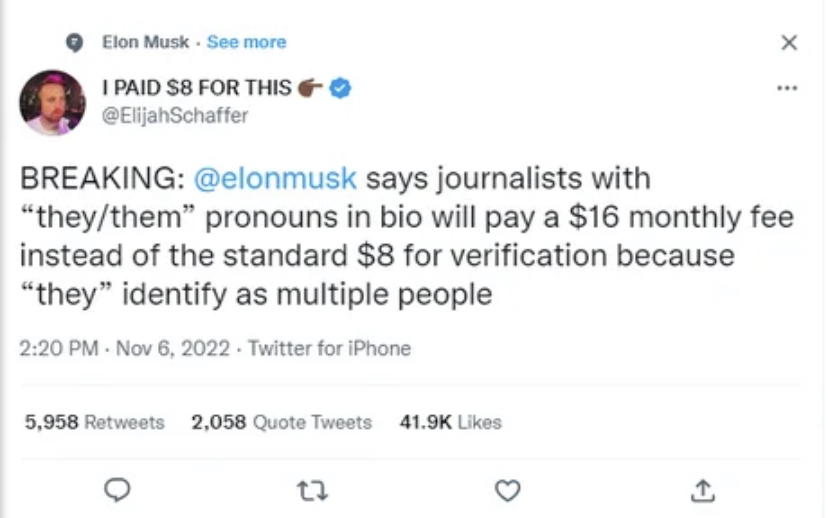Open the @elonmusk mention link
This screenshot has width=828, height=518.
pos(273,179)
